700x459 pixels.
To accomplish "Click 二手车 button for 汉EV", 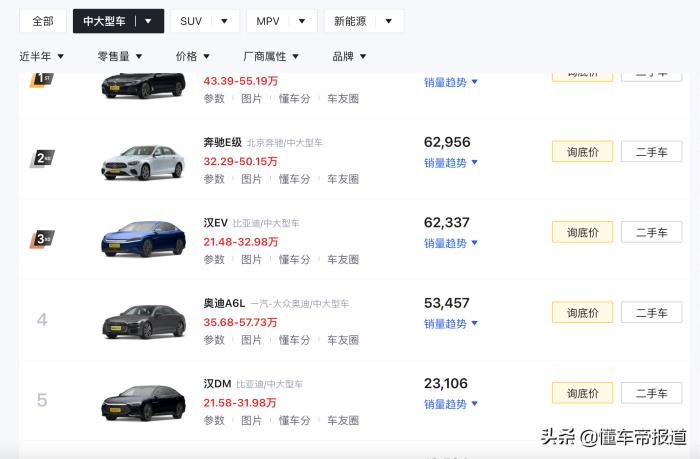I will click(x=651, y=232).
